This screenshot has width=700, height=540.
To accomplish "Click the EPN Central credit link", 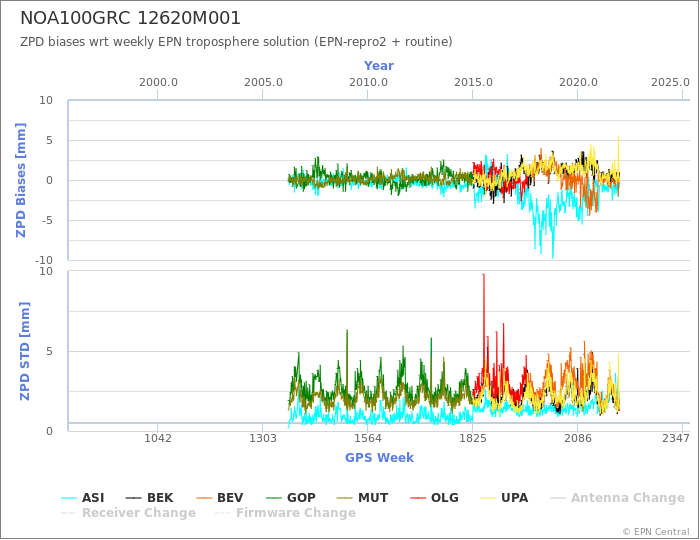I will pos(656,532).
